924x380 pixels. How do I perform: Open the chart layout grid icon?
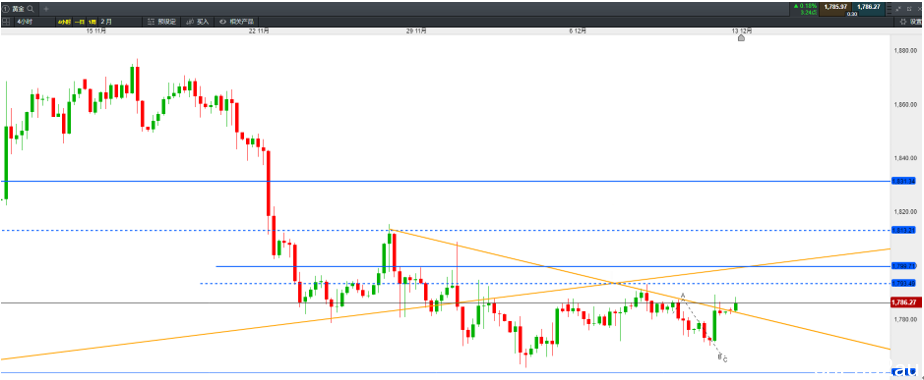pyautogui.click(x=6, y=21)
